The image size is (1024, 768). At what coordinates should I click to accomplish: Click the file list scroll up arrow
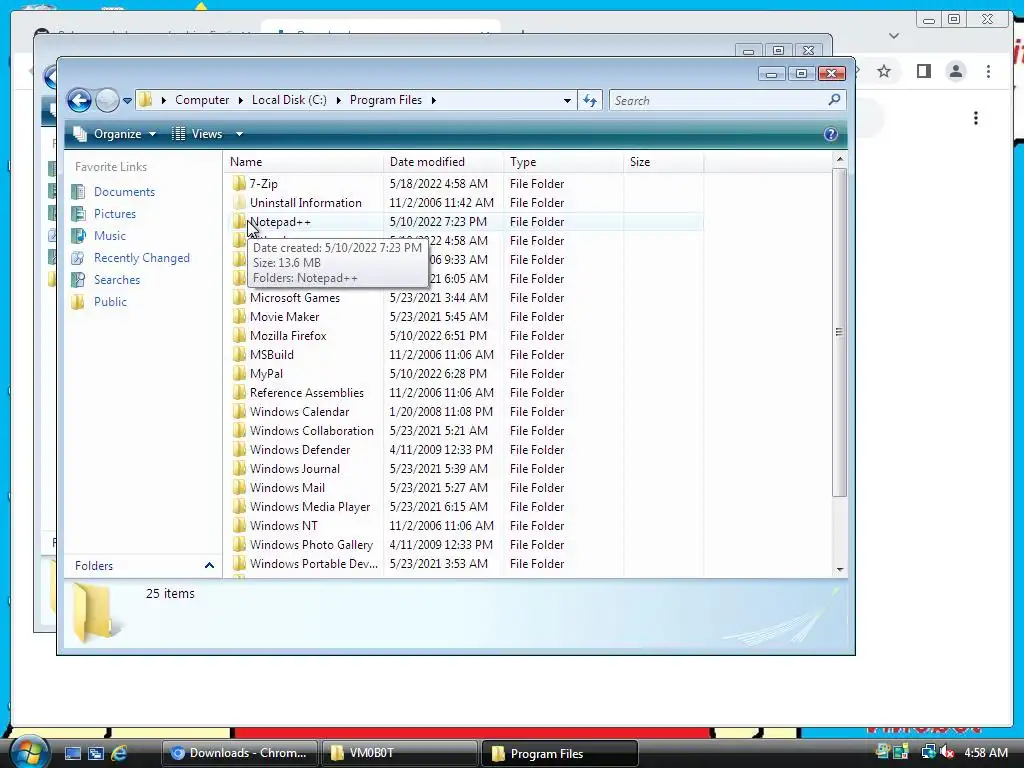840,159
